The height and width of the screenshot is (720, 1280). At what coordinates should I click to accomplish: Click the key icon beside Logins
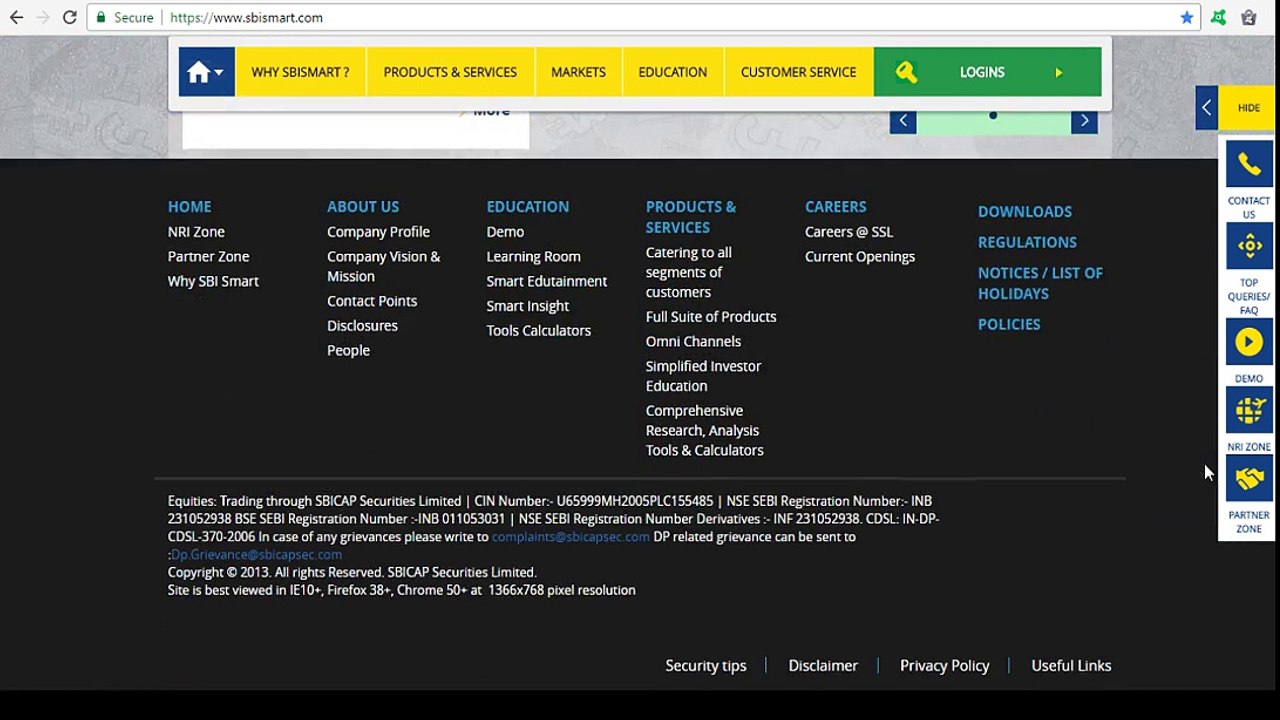(x=906, y=72)
